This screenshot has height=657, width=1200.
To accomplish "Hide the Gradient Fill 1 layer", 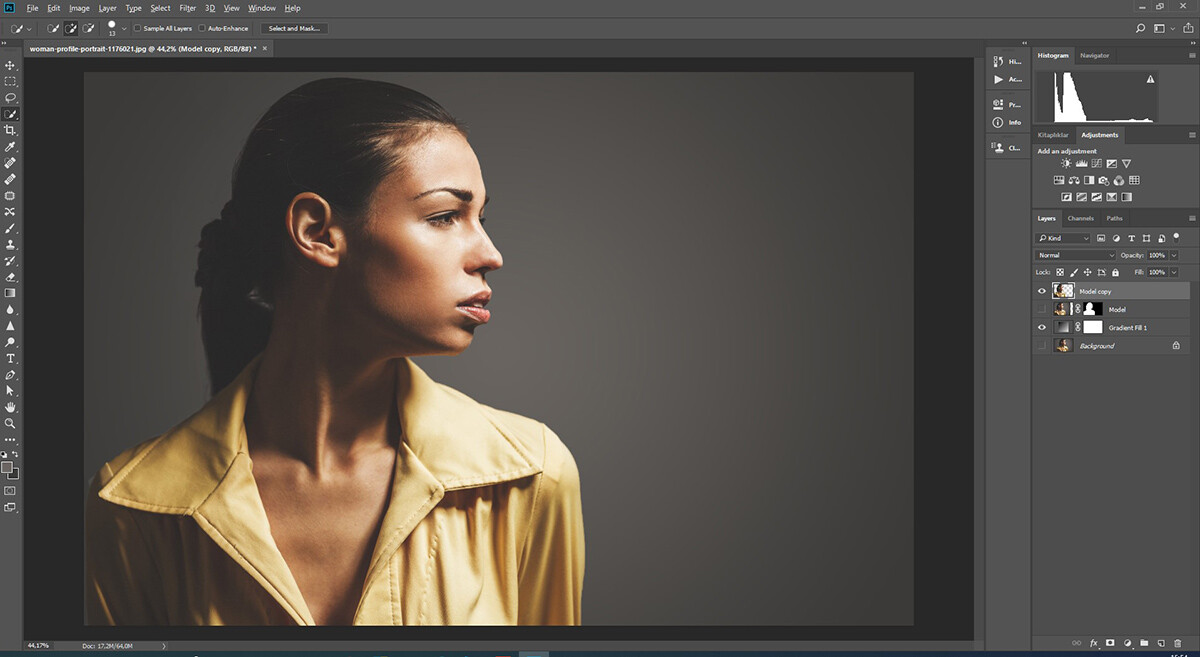I will [x=1041, y=327].
